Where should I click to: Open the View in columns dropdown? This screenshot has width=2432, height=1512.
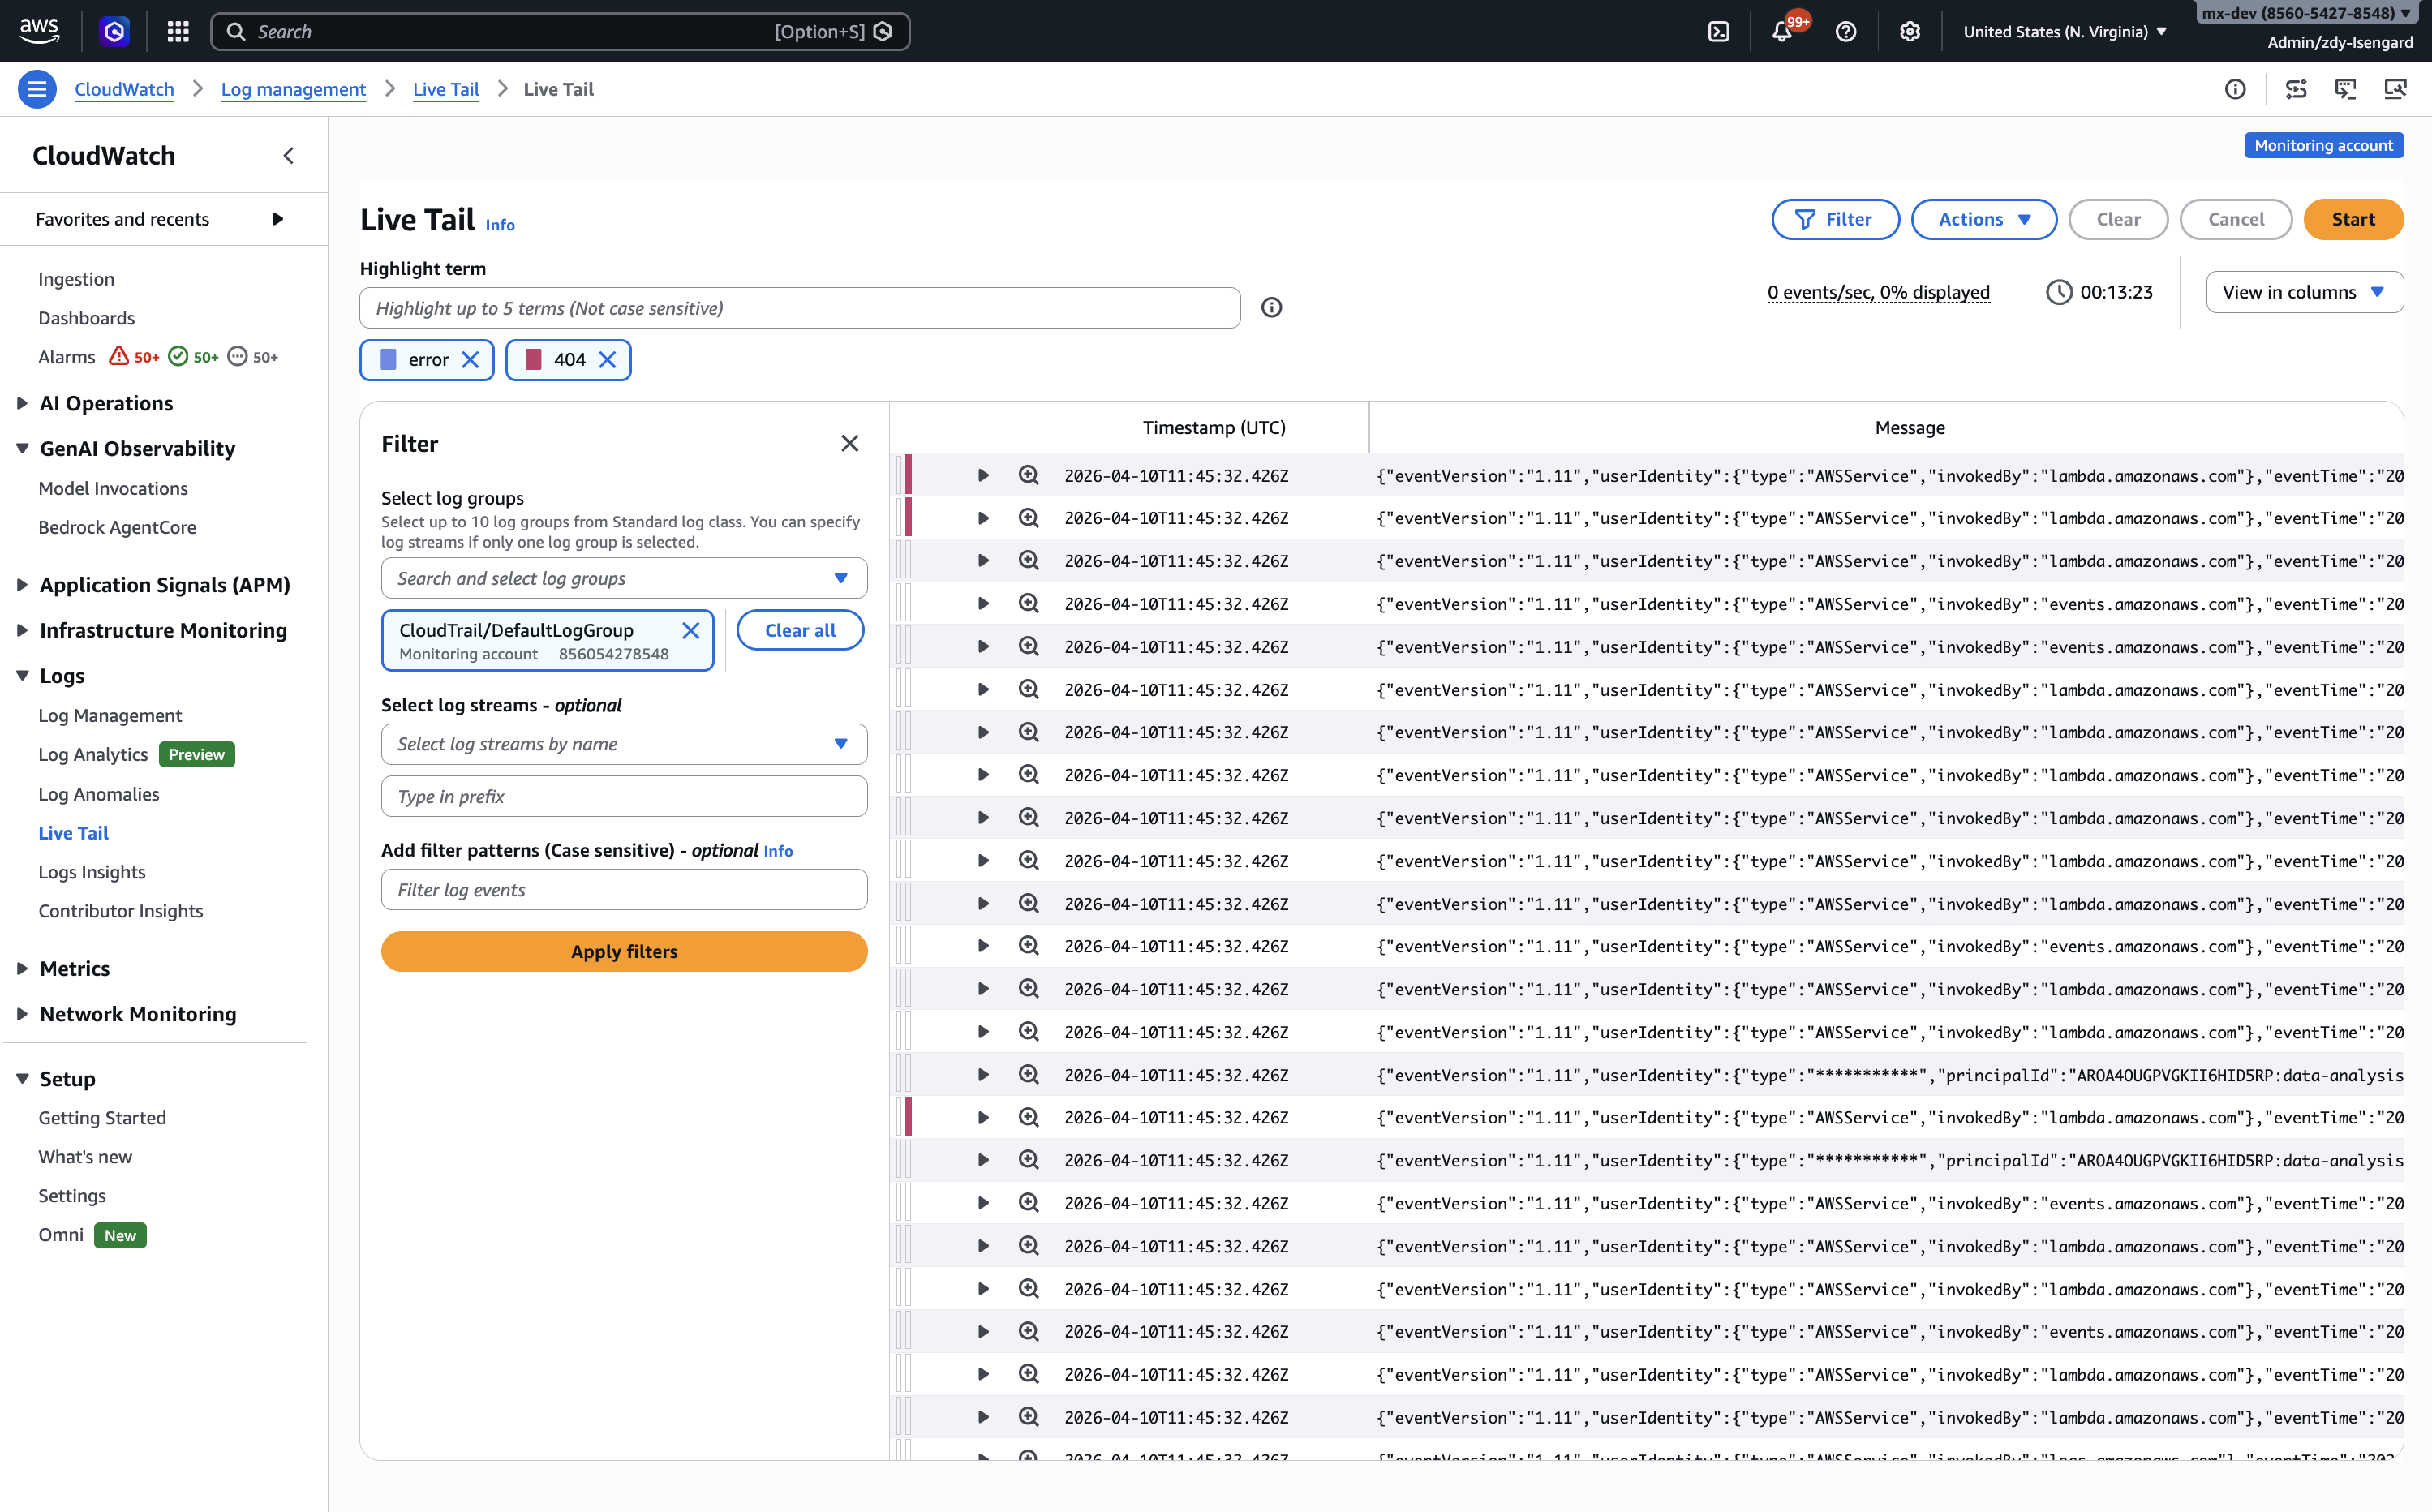(2304, 292)
